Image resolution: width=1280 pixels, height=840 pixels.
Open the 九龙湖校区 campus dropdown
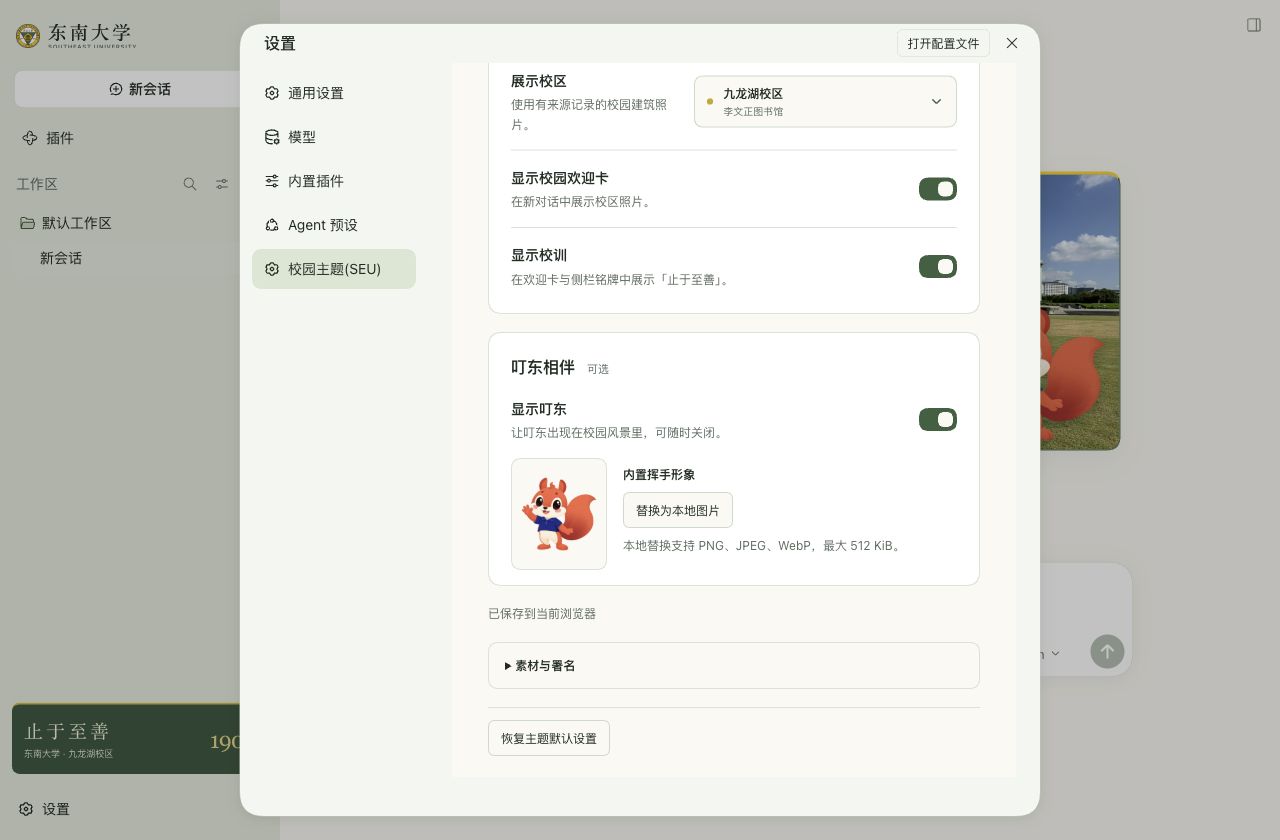[x=825, y=101]
